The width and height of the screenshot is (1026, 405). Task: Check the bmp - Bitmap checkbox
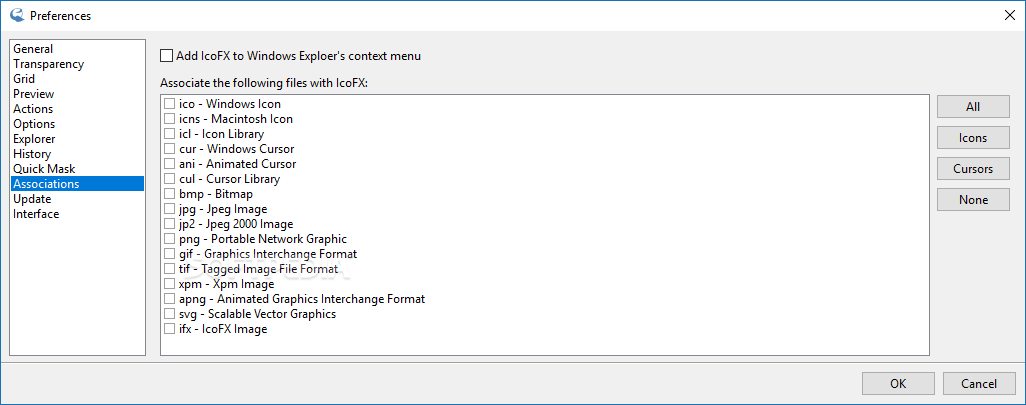click(x=169, y=194)
